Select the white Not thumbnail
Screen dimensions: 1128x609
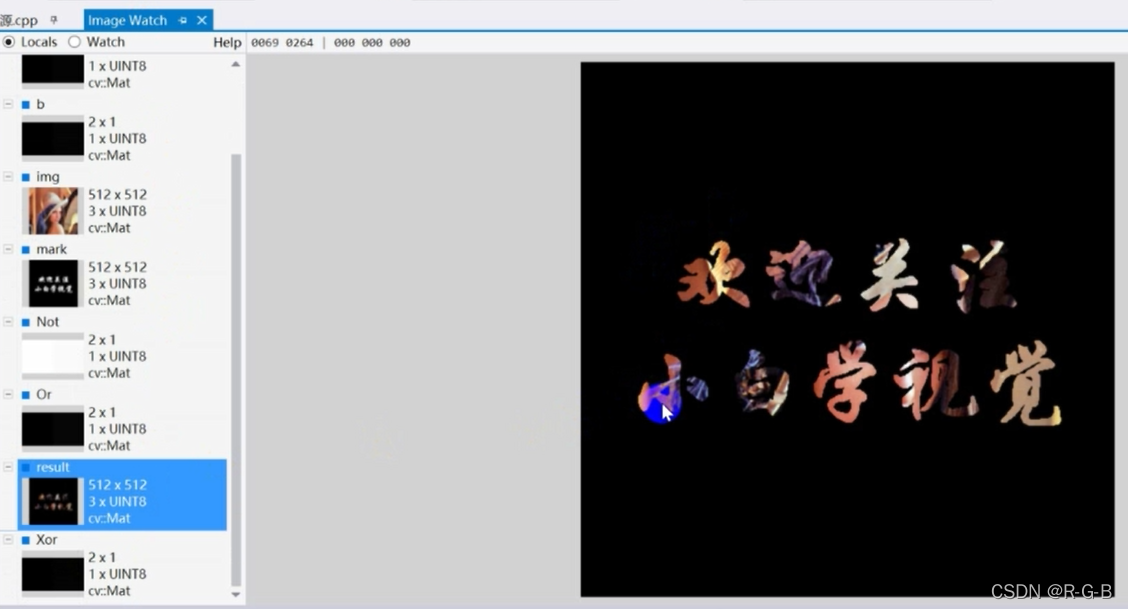coord(53,357)
